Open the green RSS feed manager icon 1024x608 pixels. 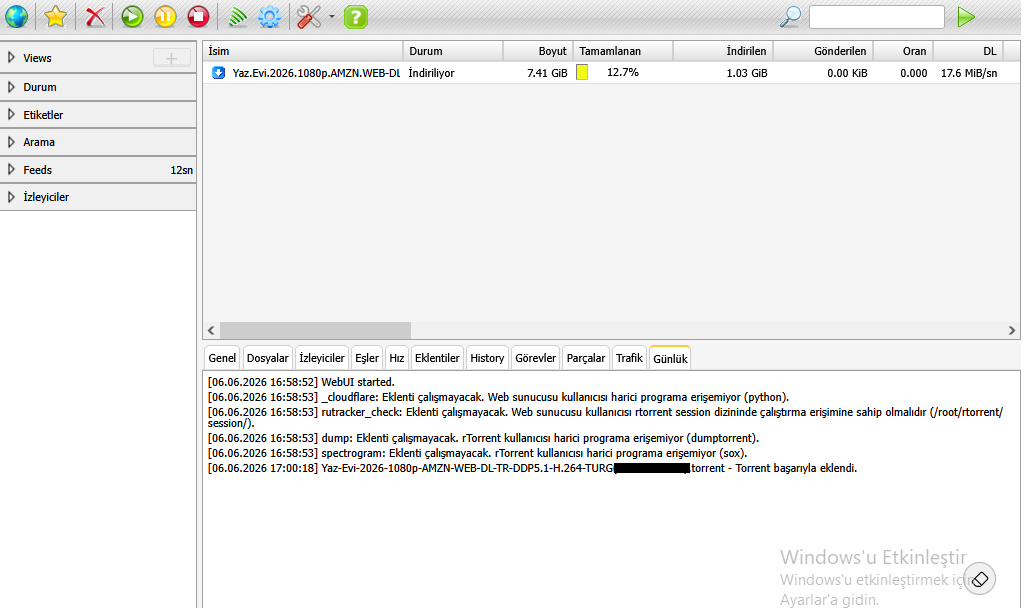tap(237, 16)
